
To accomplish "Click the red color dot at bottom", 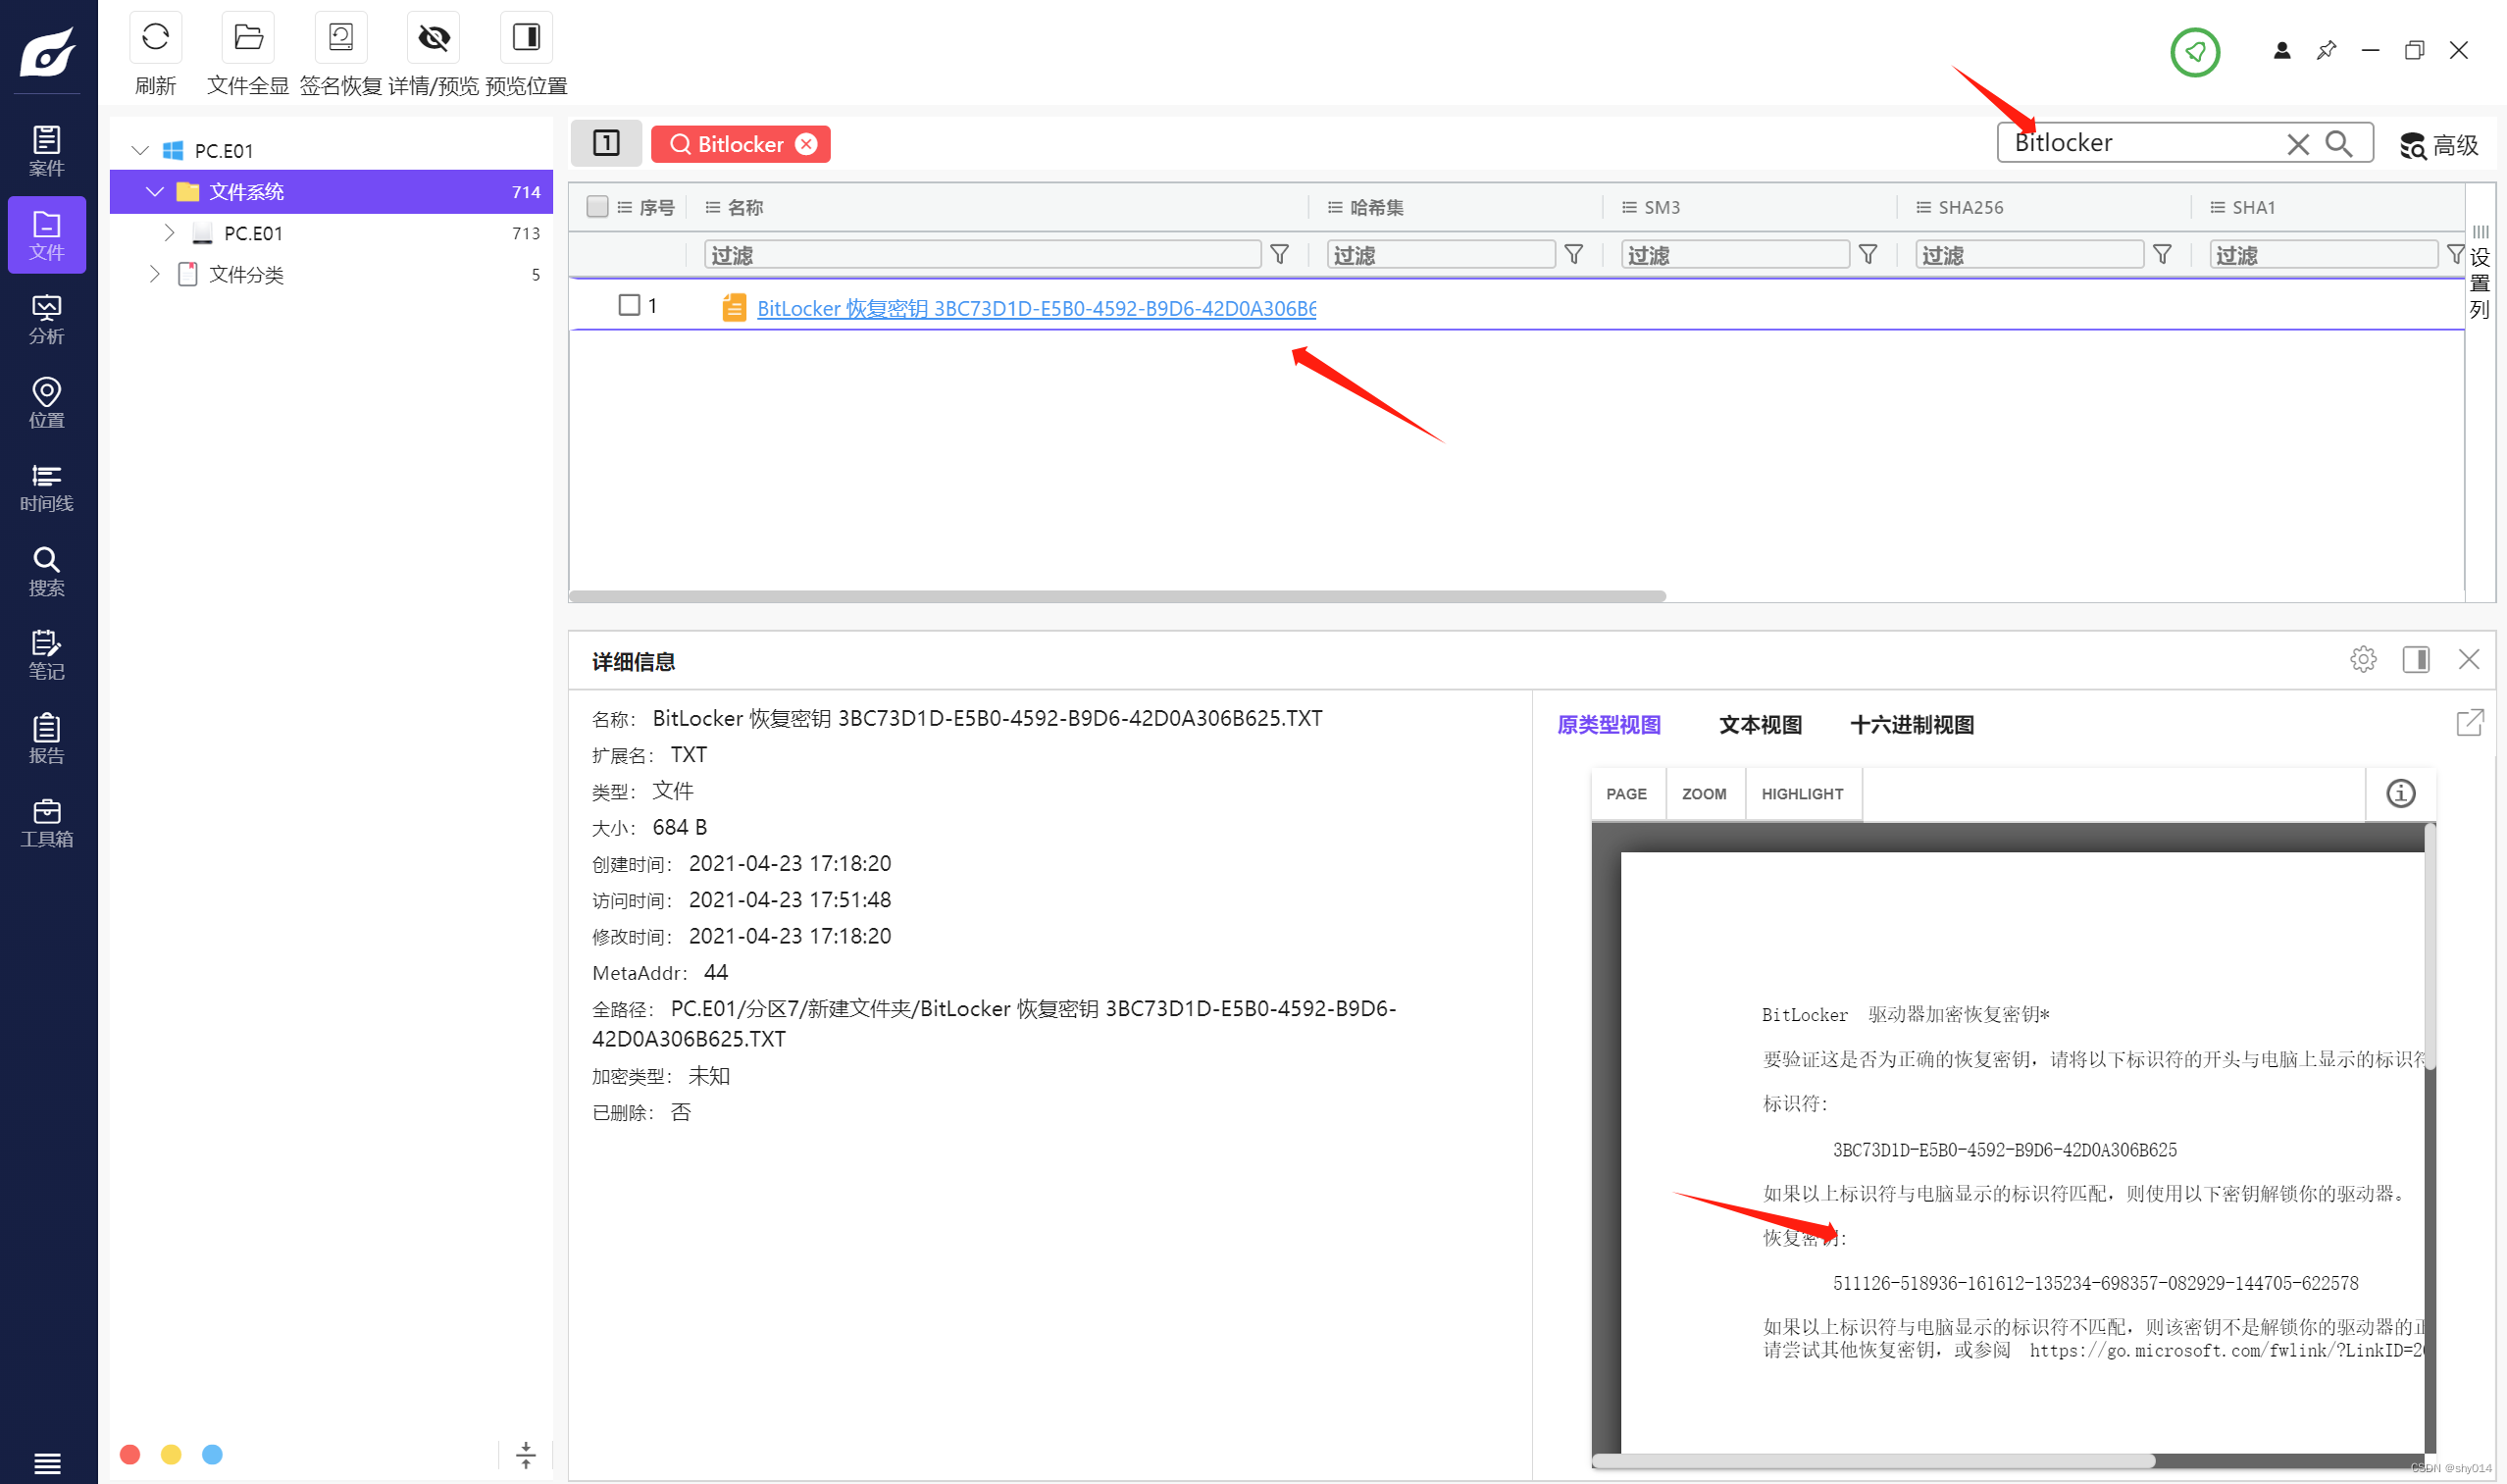I will (x=130, y=1454).
